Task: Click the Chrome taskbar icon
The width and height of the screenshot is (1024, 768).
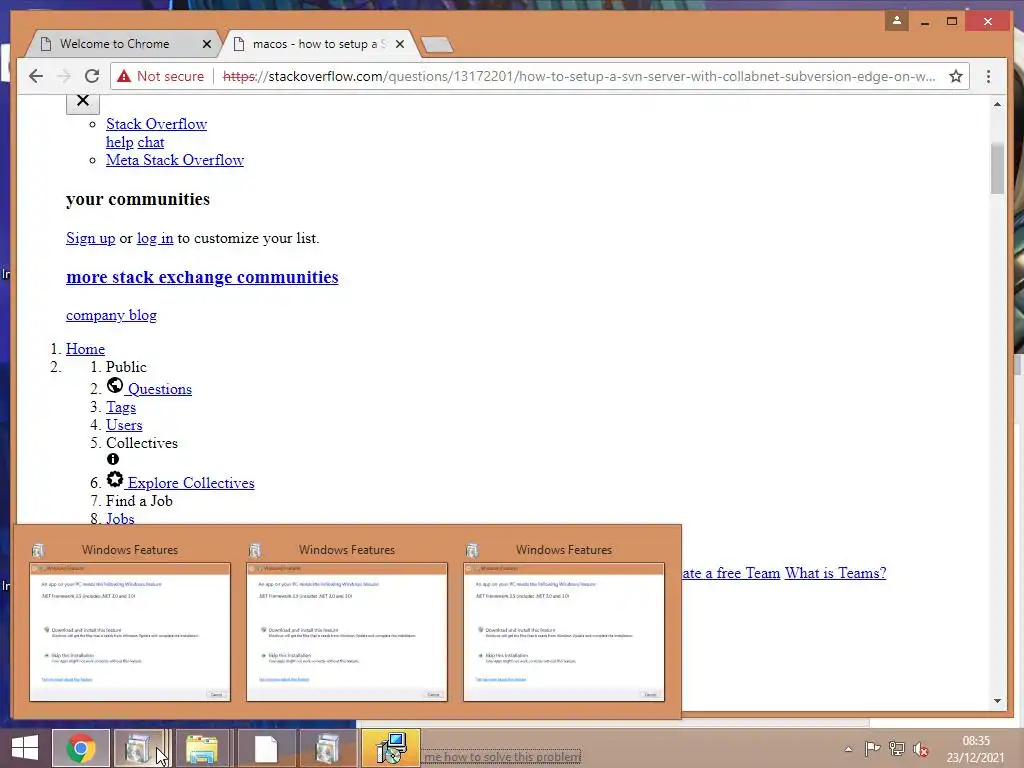Action: (81, 748)
